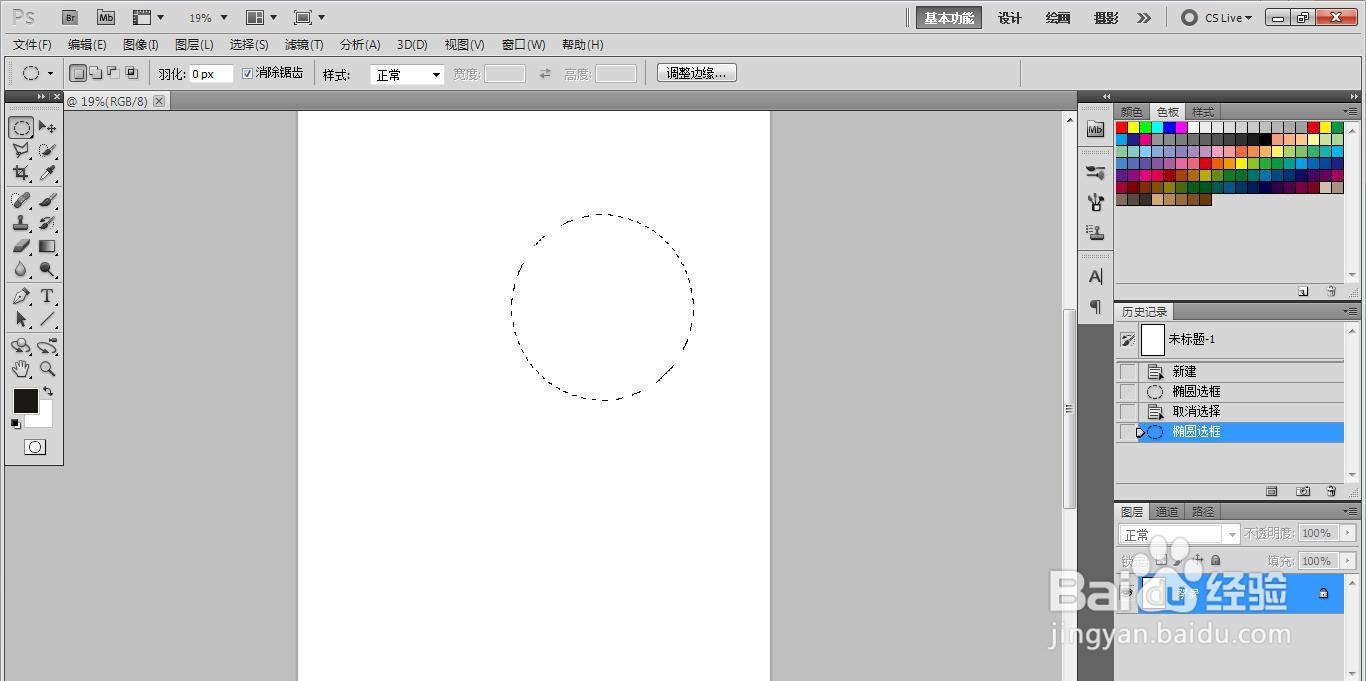Reset to default black and white colors
1366x681 pixels.
pyautogui.click(x=15, y=423)
